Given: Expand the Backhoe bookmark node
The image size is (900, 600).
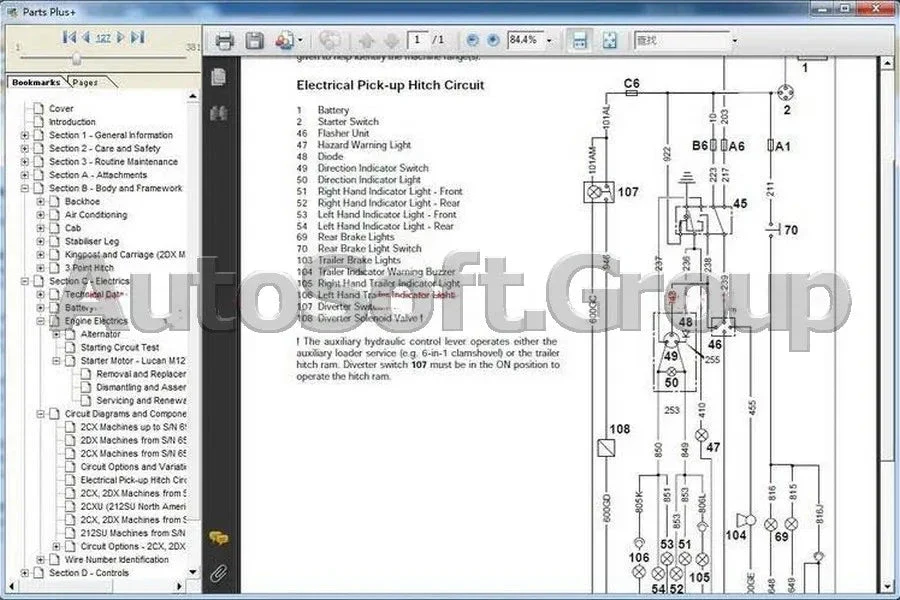Looking at the screenshot, I should tap(41, 202).
